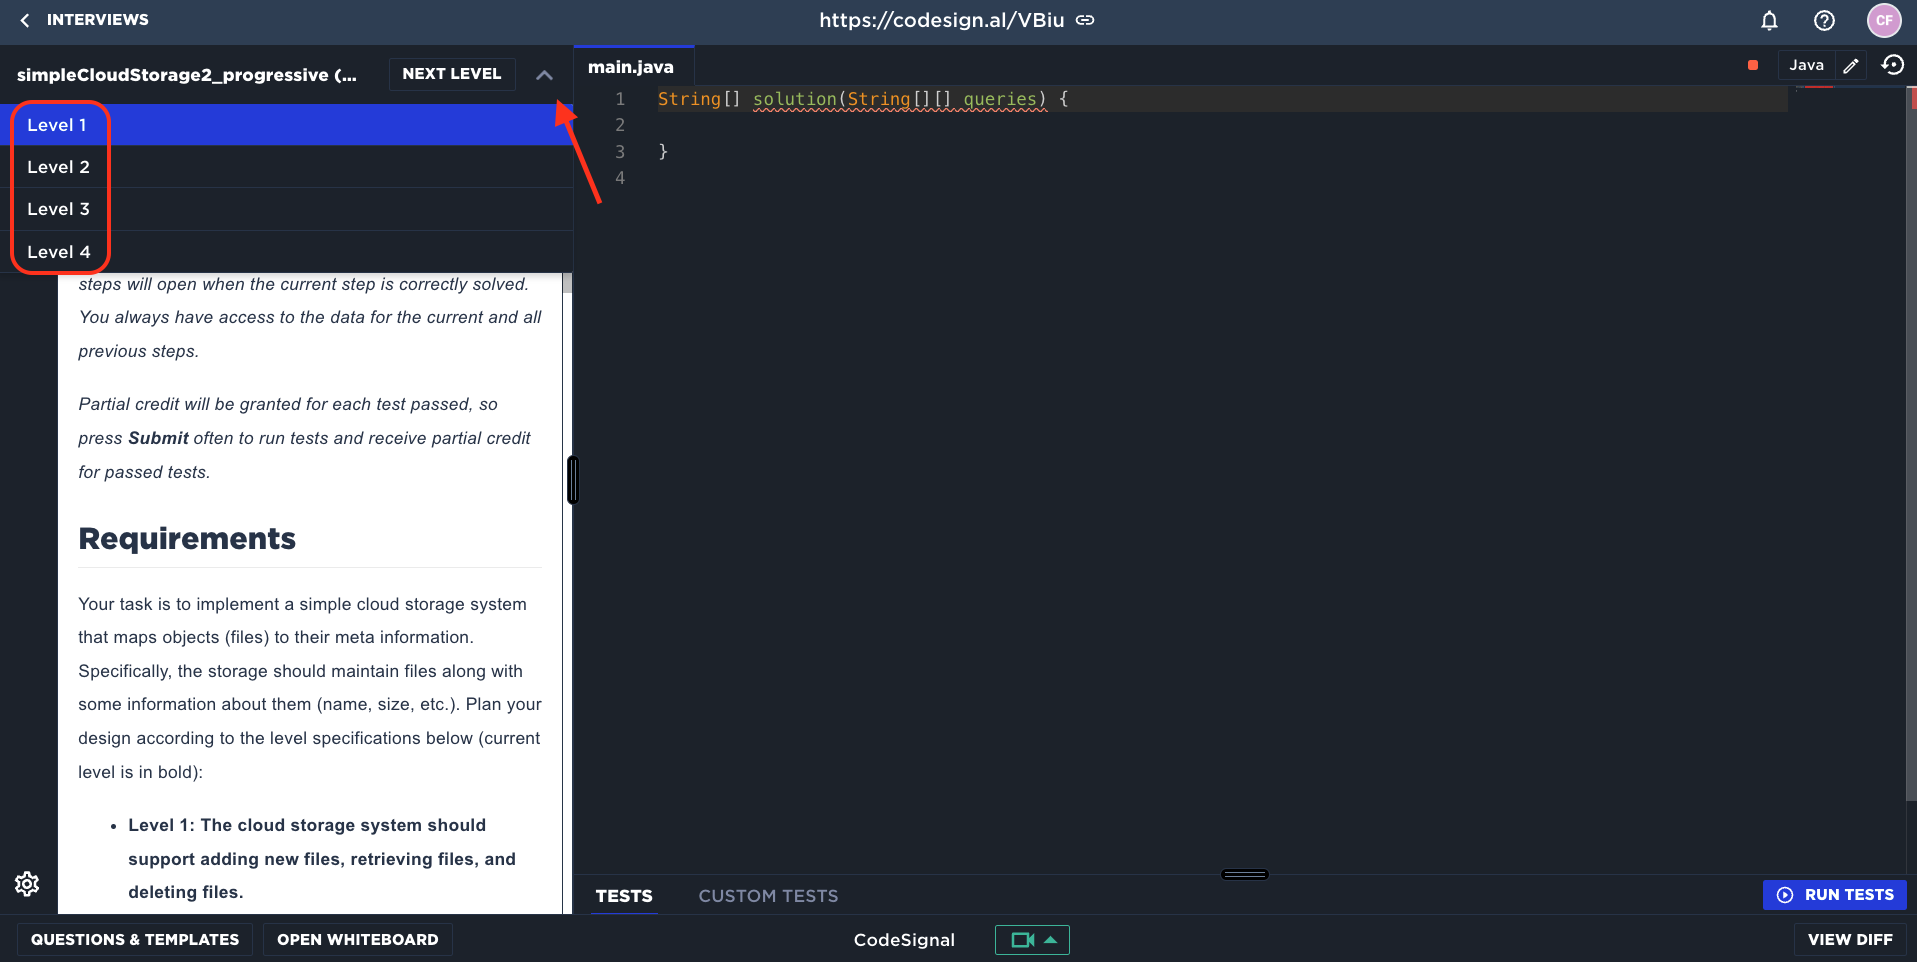Click the https://codesign.al/VBiu URL text
This screenshot has height=962, width=1917.
(942, 20)
